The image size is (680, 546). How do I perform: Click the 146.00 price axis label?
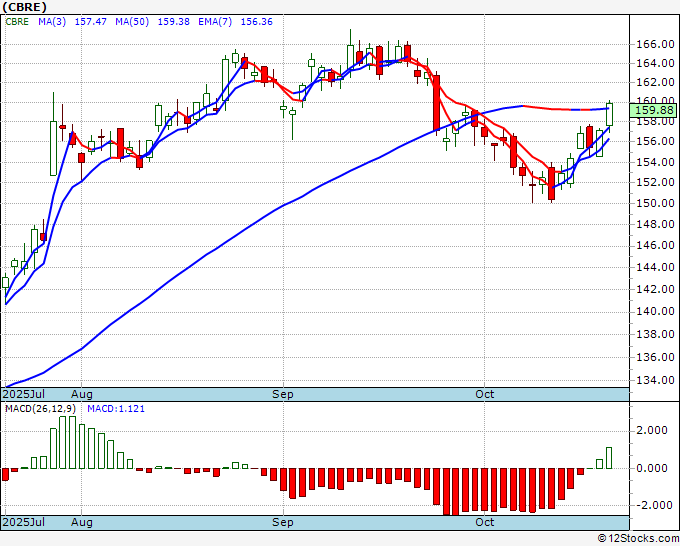(655, 246)
